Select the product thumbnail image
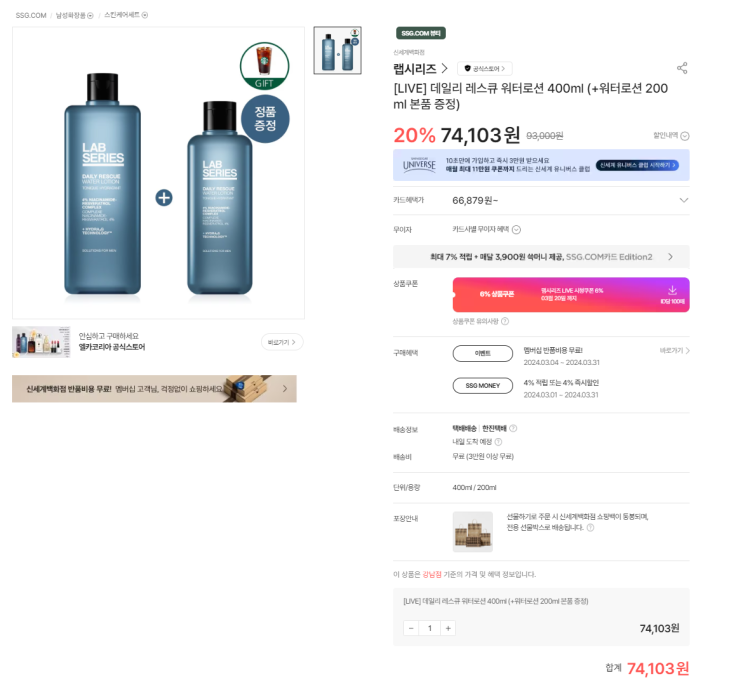This screenshot has height=690, width=743. tap(337, 50)
